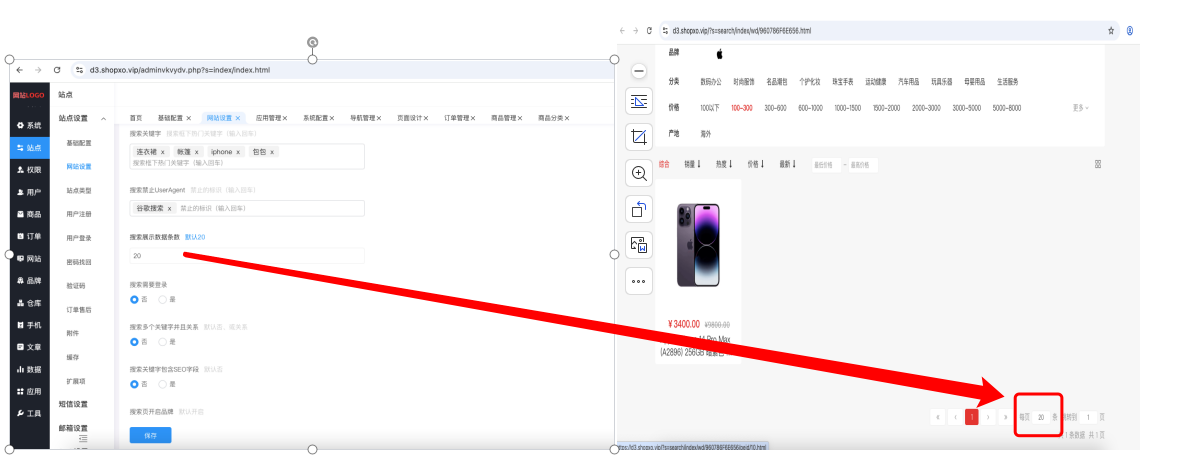Click the 搜索展示数据条数 input field

247,256
